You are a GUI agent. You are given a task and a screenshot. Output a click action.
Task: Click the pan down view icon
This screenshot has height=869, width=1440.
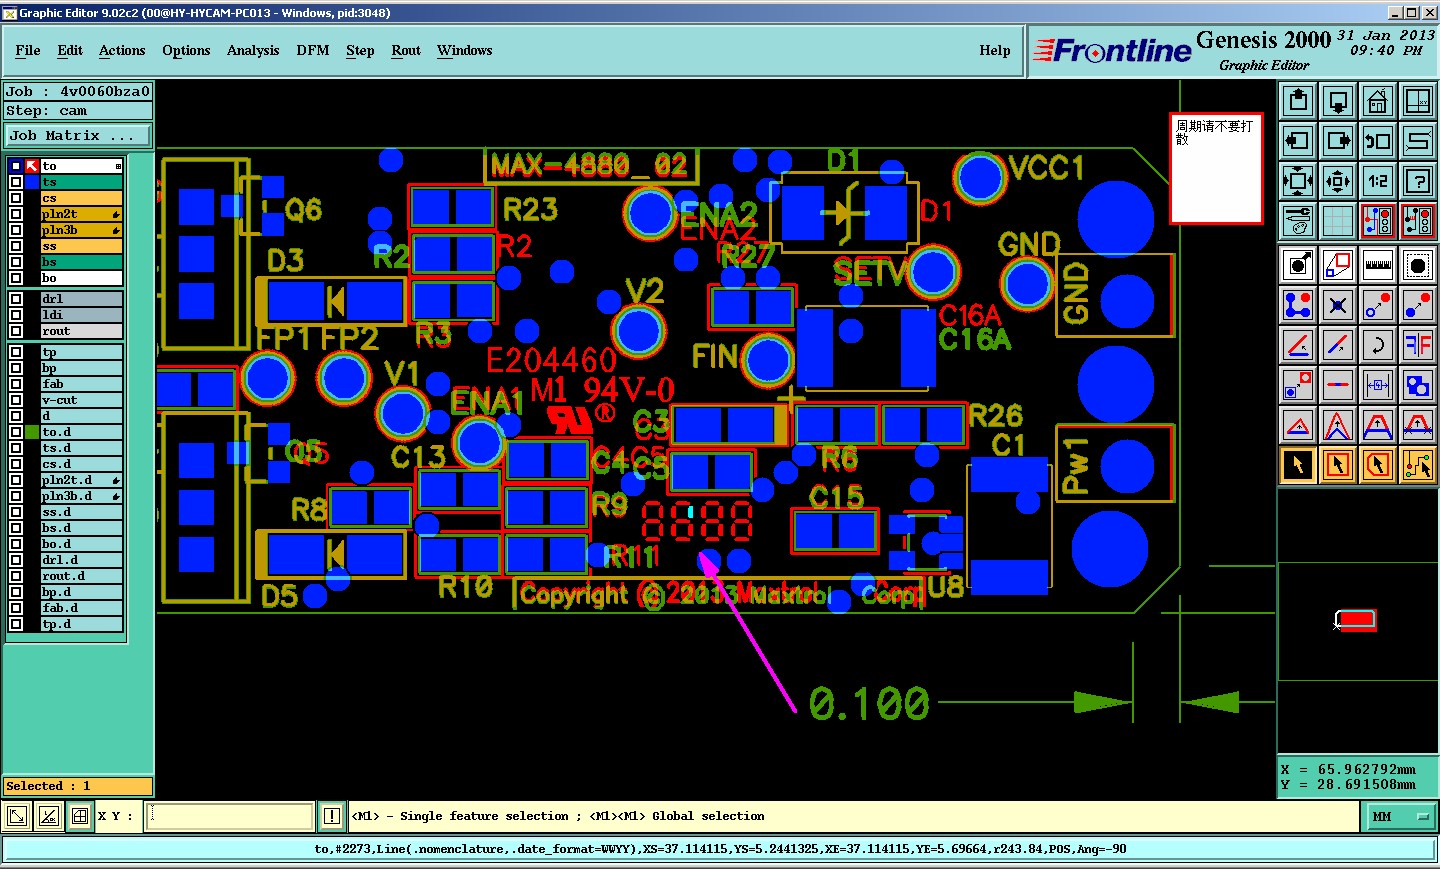(x=1338, y=101)
